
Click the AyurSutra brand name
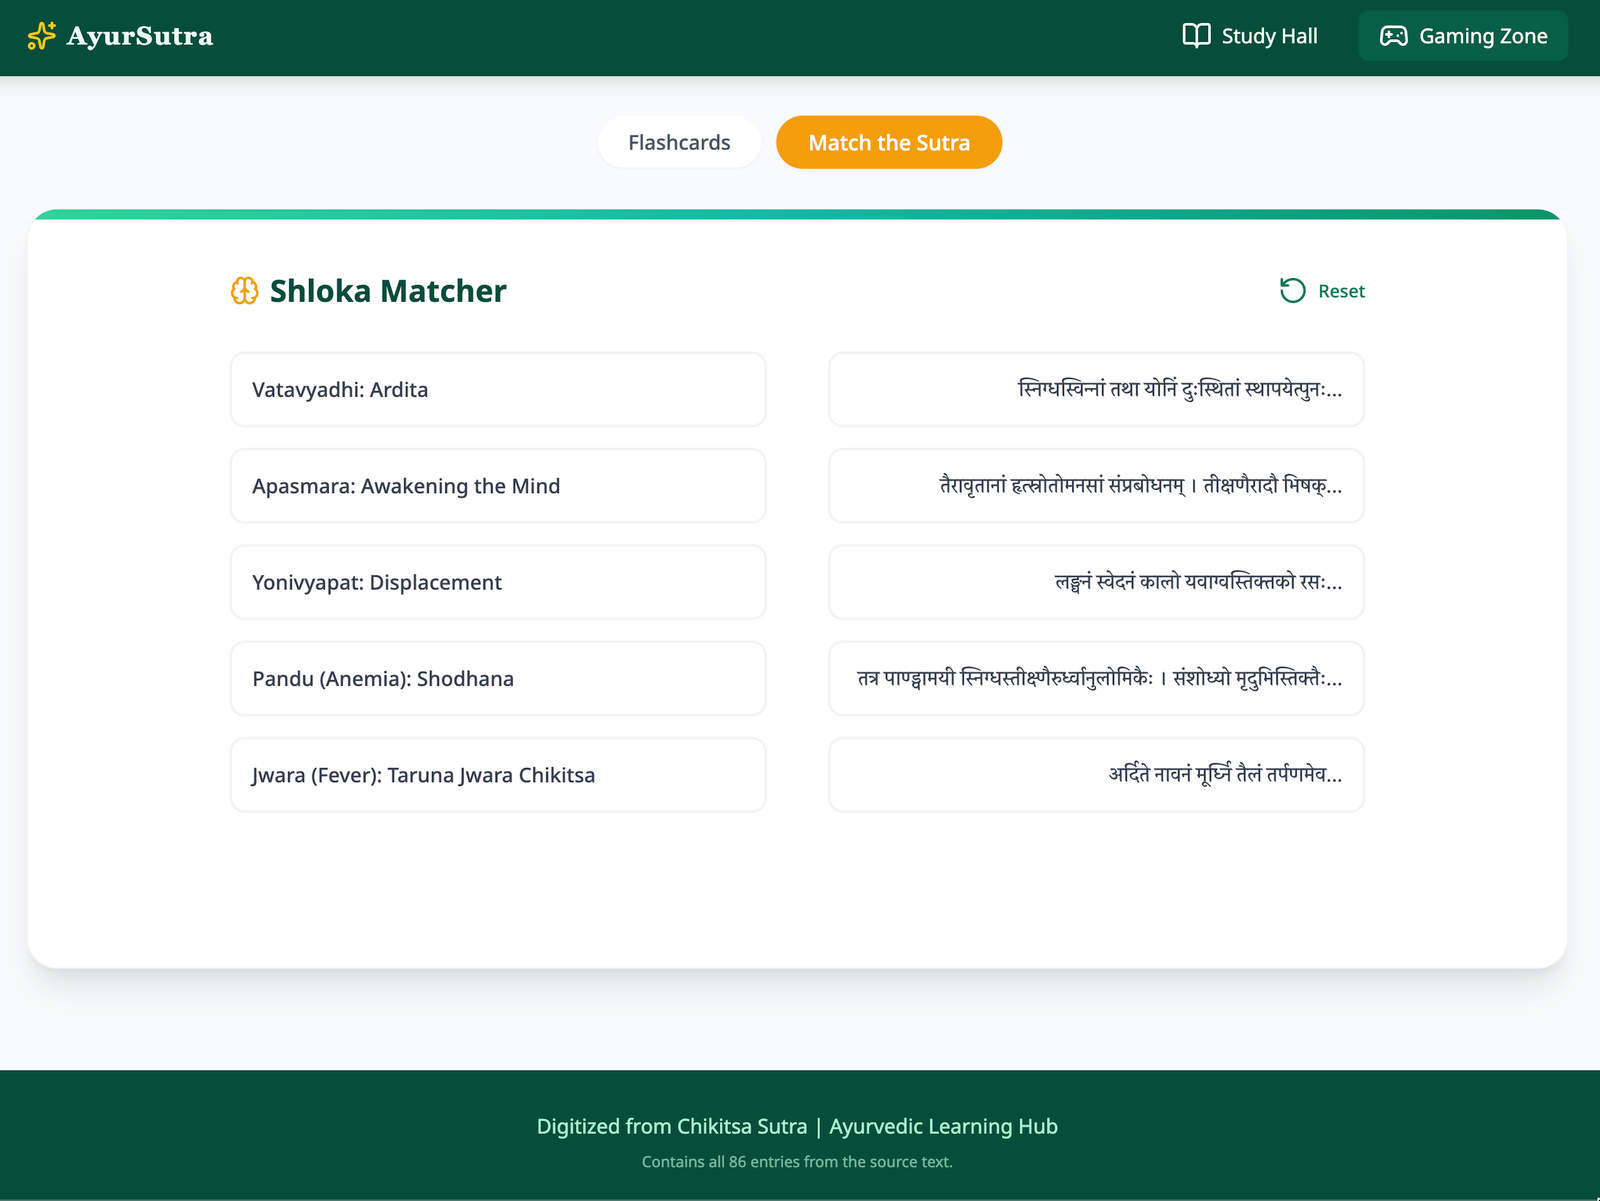140,36
